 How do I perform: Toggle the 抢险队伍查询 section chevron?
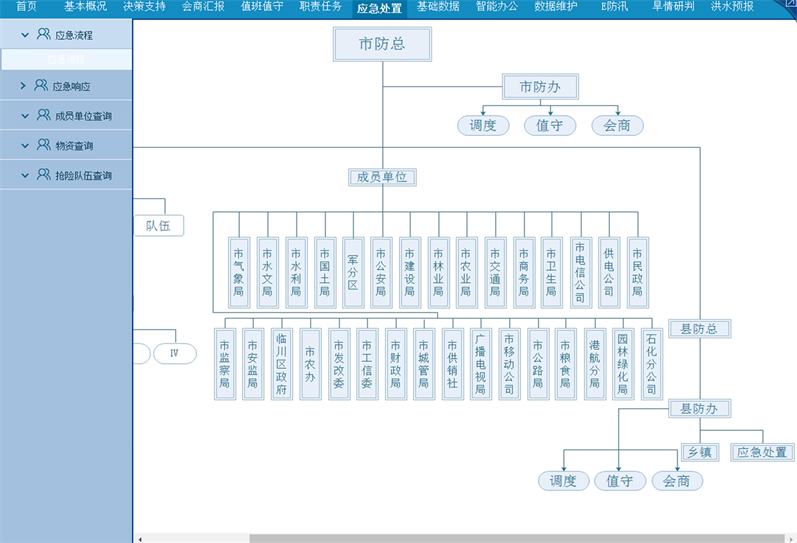(24, 175)
